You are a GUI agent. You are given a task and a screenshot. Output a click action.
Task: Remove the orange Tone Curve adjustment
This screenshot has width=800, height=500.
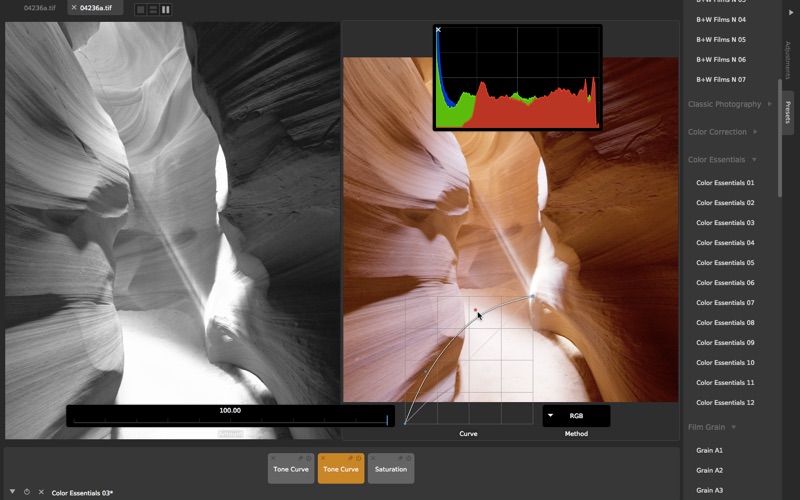pos(322,458)
